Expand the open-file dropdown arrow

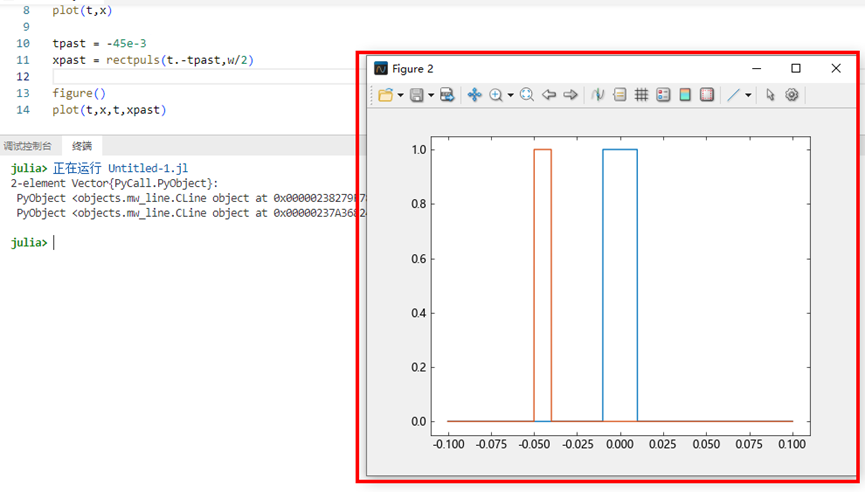[x=401, y=95]
